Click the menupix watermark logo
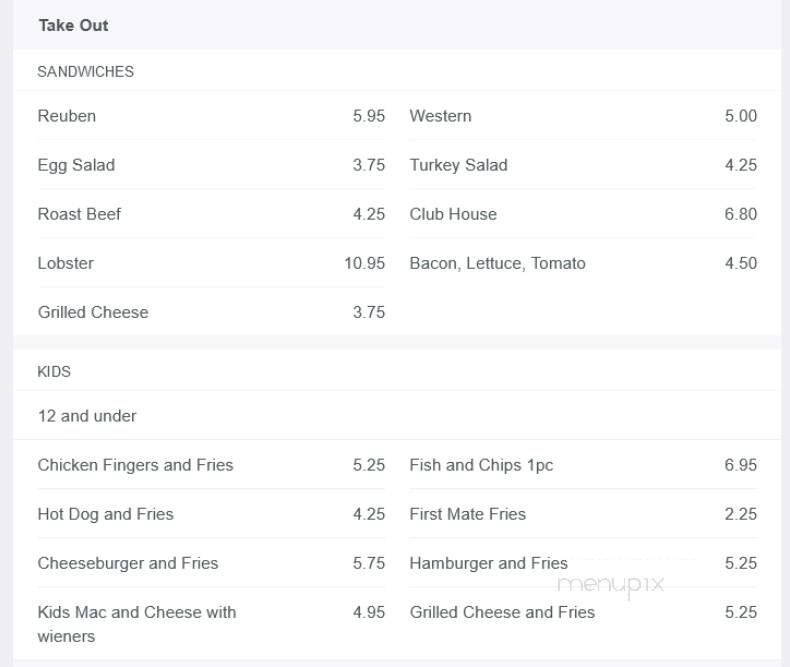 (x=611, y=585)
